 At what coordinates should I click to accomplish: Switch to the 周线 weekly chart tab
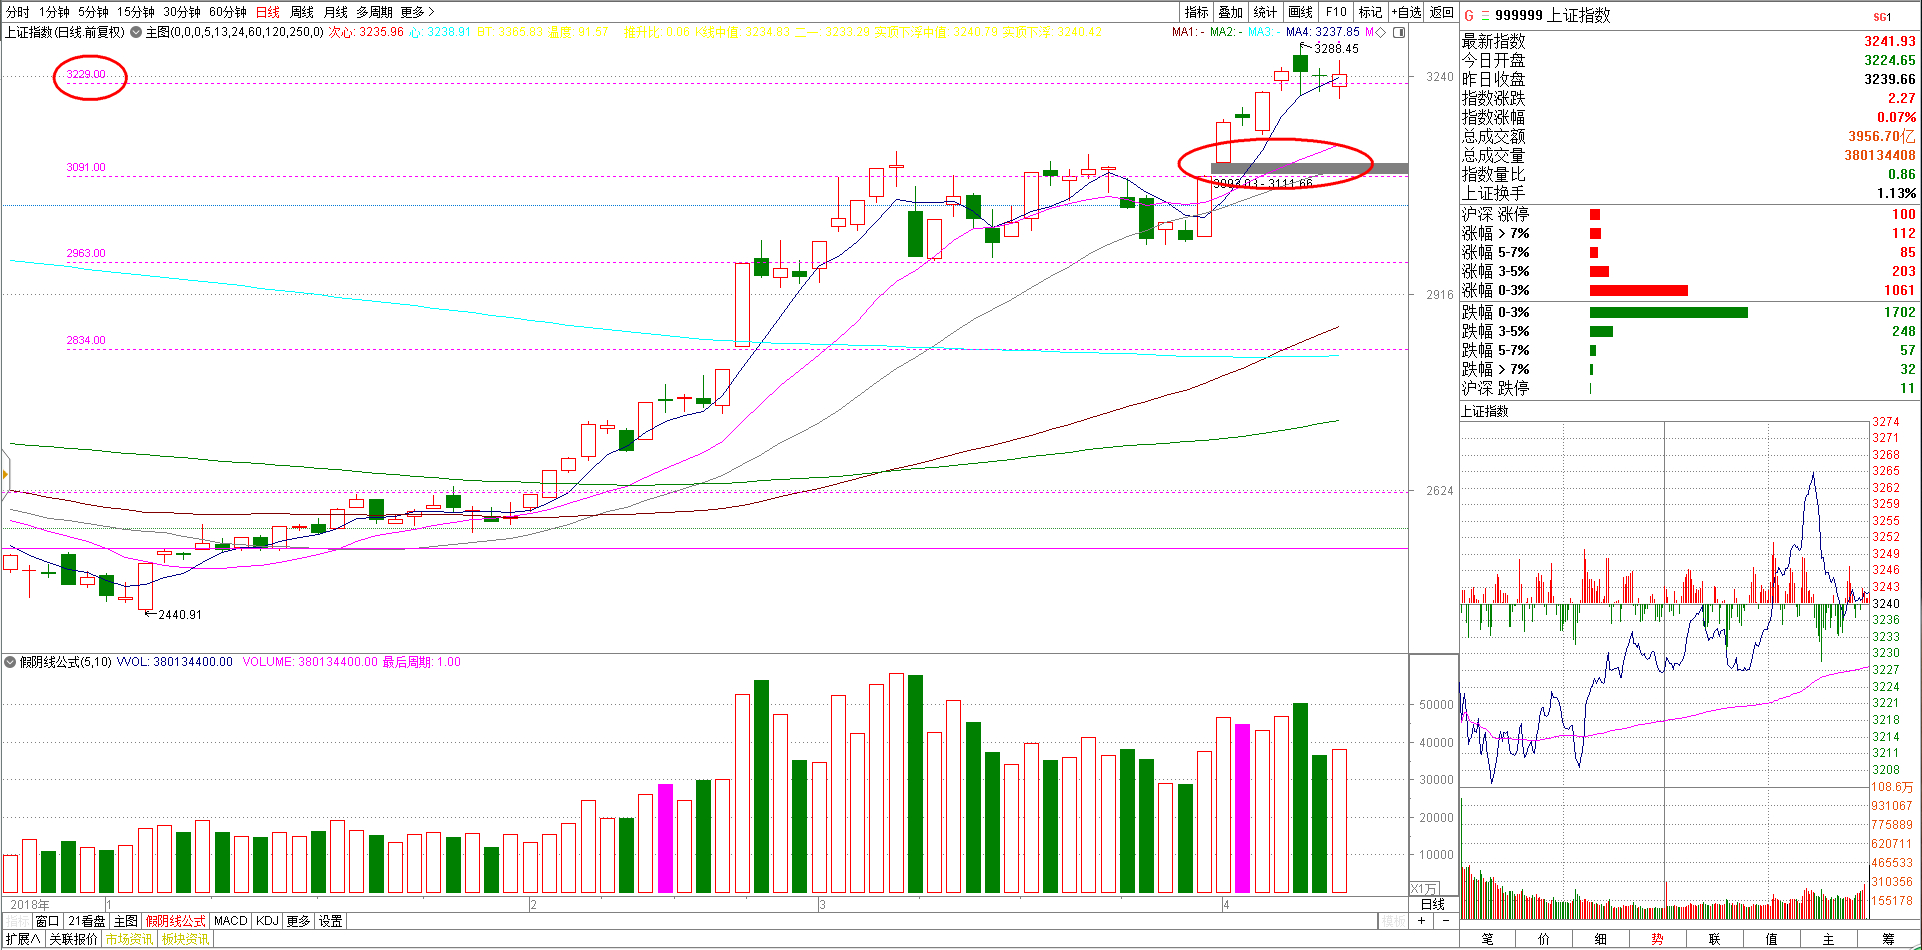301,12
